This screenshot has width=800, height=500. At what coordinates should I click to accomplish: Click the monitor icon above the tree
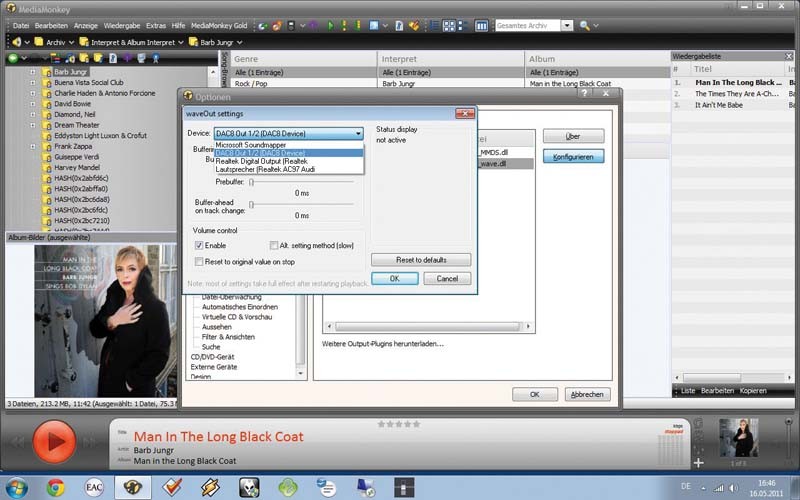click(x=141, y=59)
